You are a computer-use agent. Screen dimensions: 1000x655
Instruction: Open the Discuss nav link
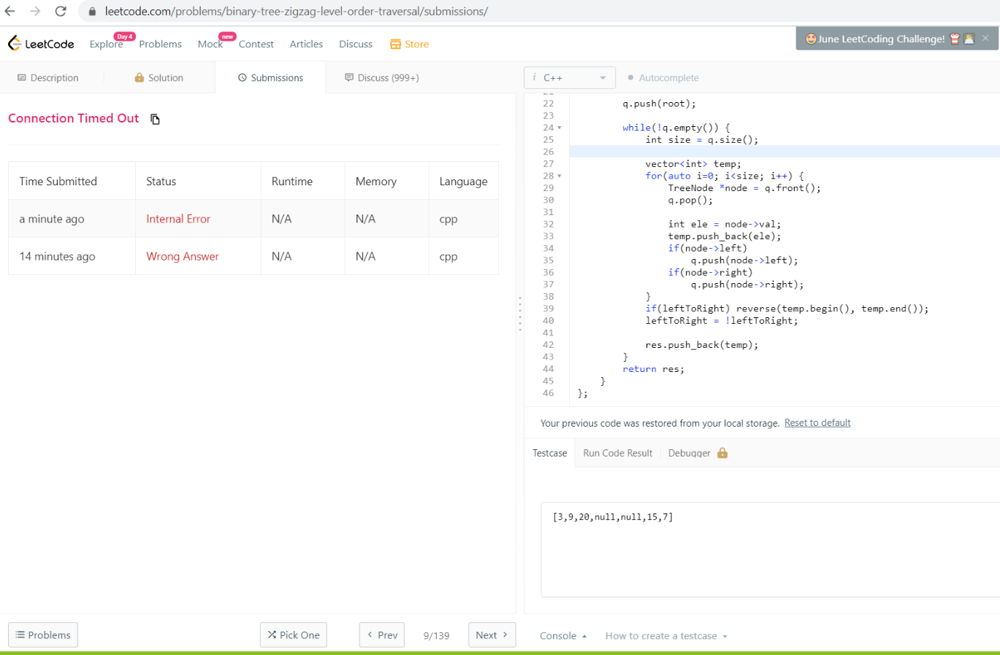tap(355, 44)
